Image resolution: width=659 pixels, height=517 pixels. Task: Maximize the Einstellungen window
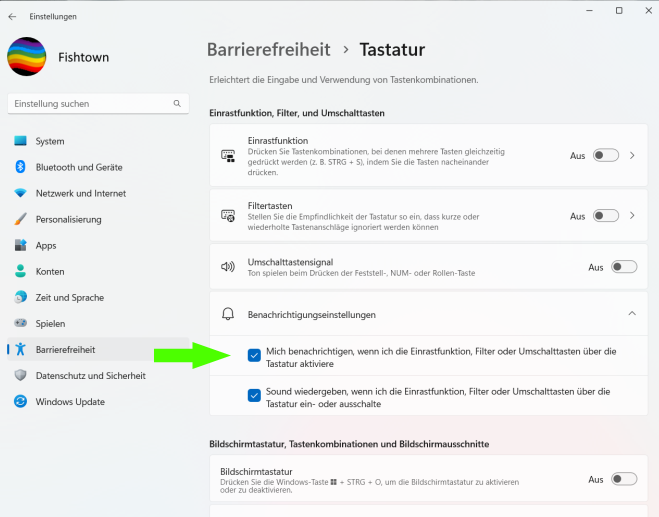[619, 11]
